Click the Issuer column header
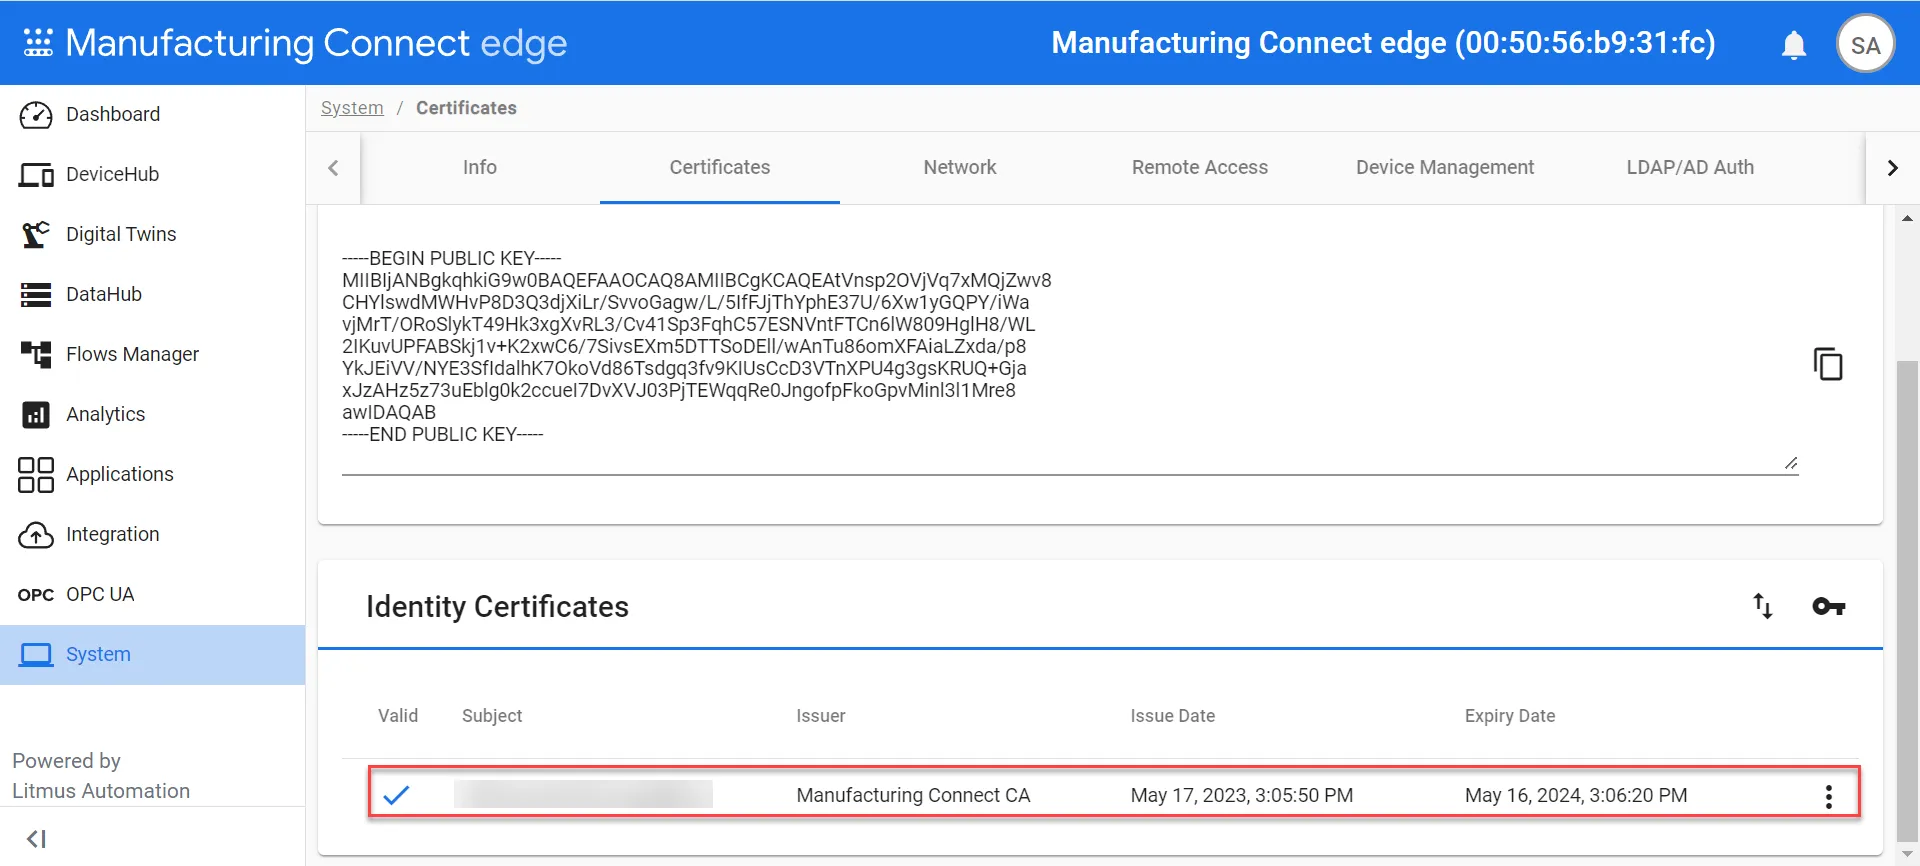This screenshot has width=1920, height=866. (x=821, y=716)
